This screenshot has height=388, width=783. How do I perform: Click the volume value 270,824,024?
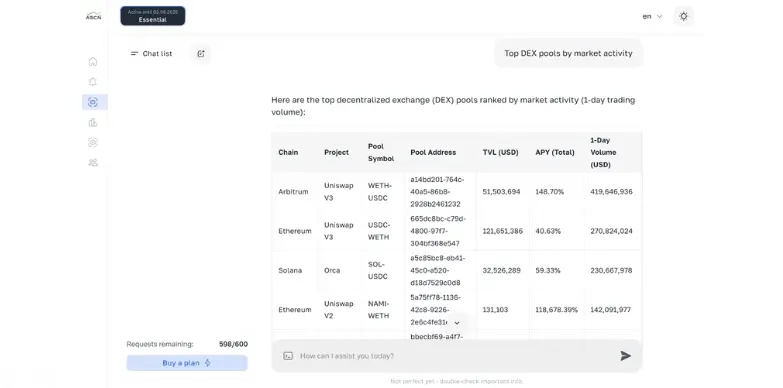point(611,231)
